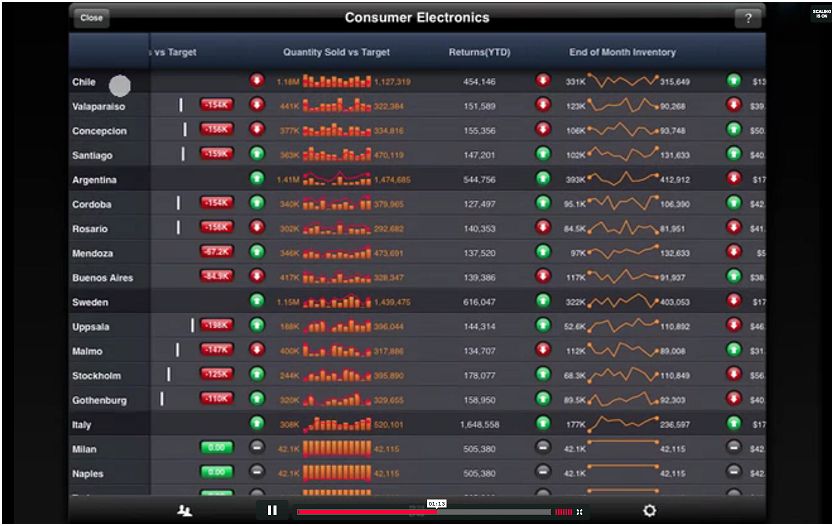
Task: Click Concepcion's green arrow after inventory figures
Action: 733,130
